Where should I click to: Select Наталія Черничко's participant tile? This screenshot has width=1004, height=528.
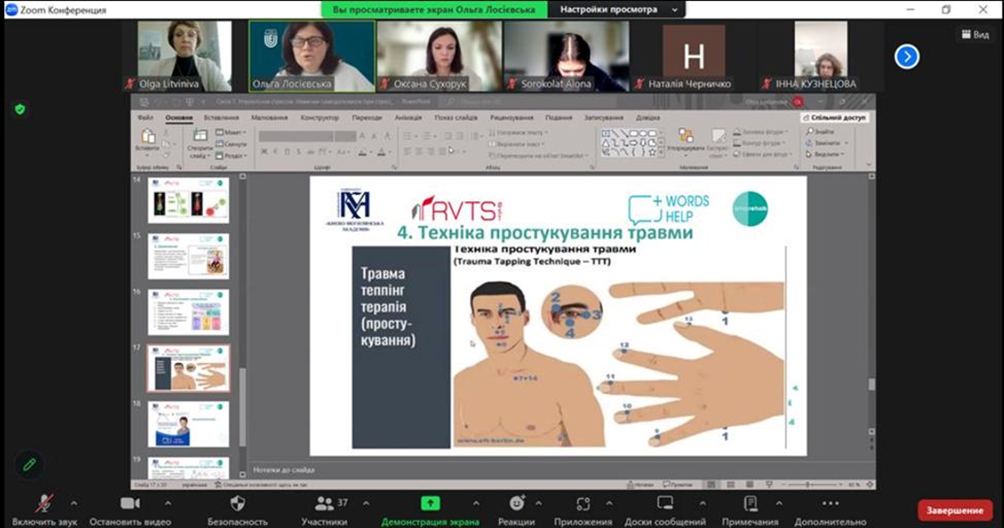click(x=693, y=56)
